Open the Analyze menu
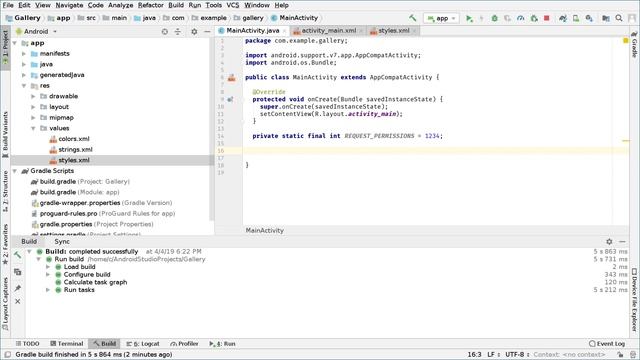This screenshot has height=360, width=640. click(120, 5)
